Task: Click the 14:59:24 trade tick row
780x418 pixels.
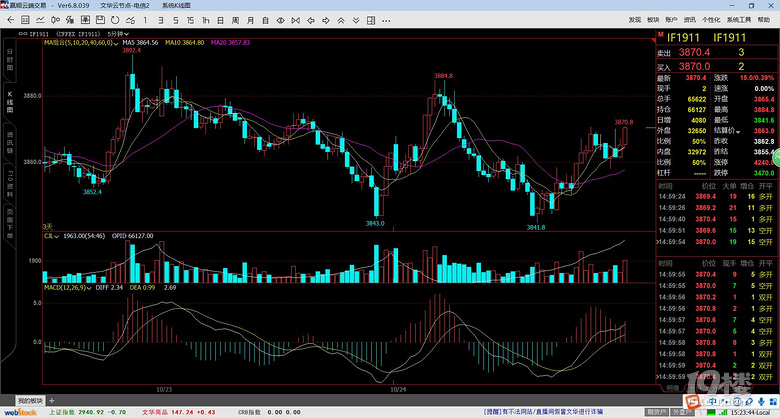Action: coord(715,197)
